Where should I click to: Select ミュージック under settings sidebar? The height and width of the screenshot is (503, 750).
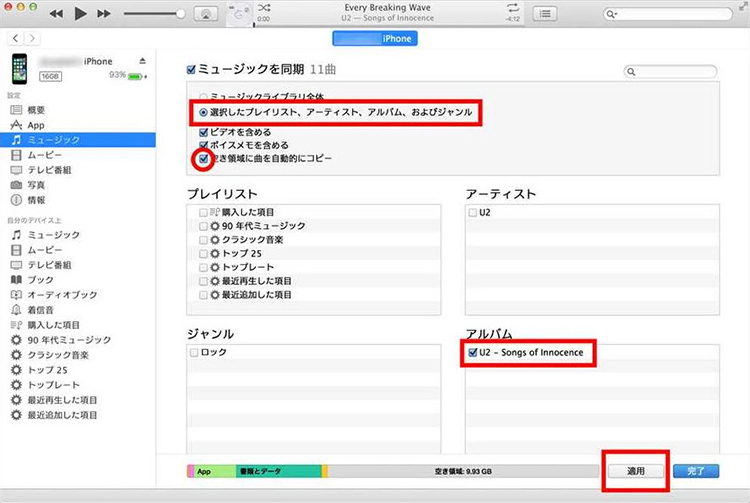(77, 140)
